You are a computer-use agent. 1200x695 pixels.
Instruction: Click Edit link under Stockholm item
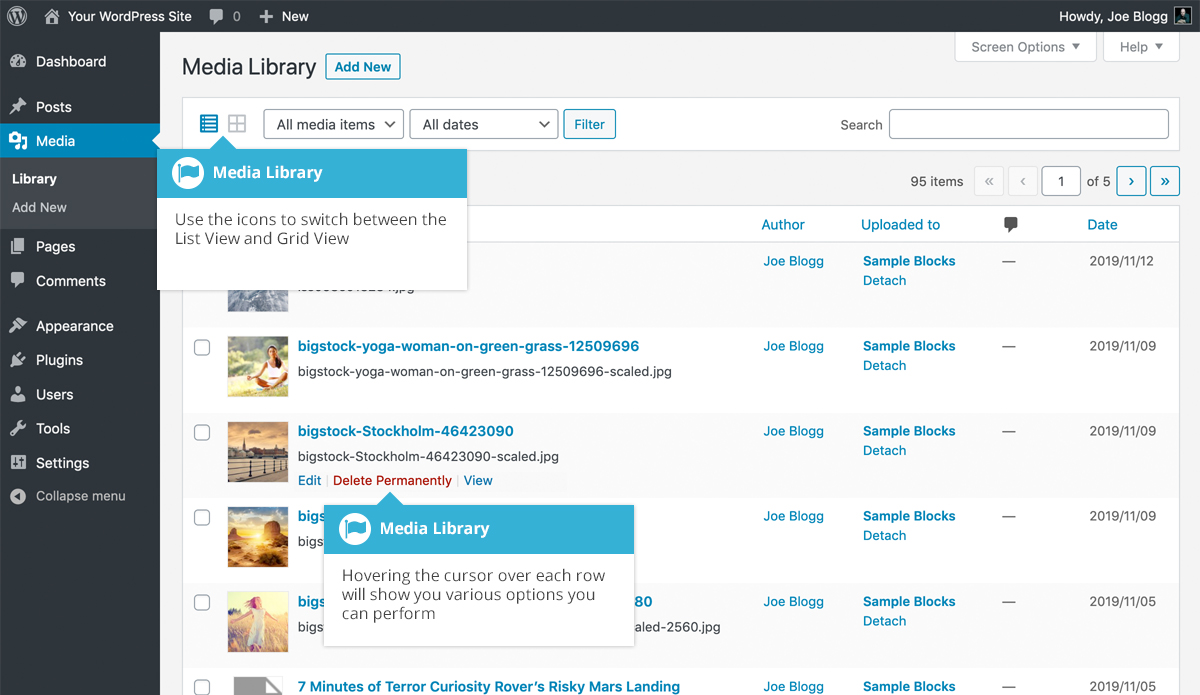(310, 481)
